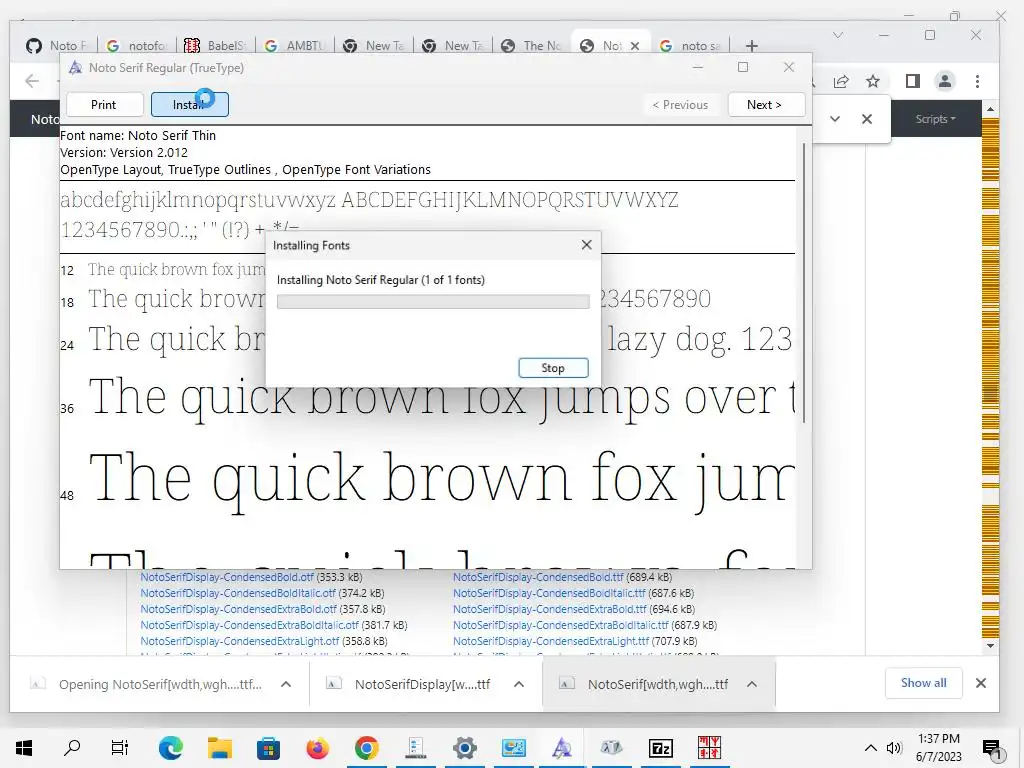Open NotoSerifDisplay-CondensedExtraBold.ttf link
1024x768 pixels.
point(550,609)
